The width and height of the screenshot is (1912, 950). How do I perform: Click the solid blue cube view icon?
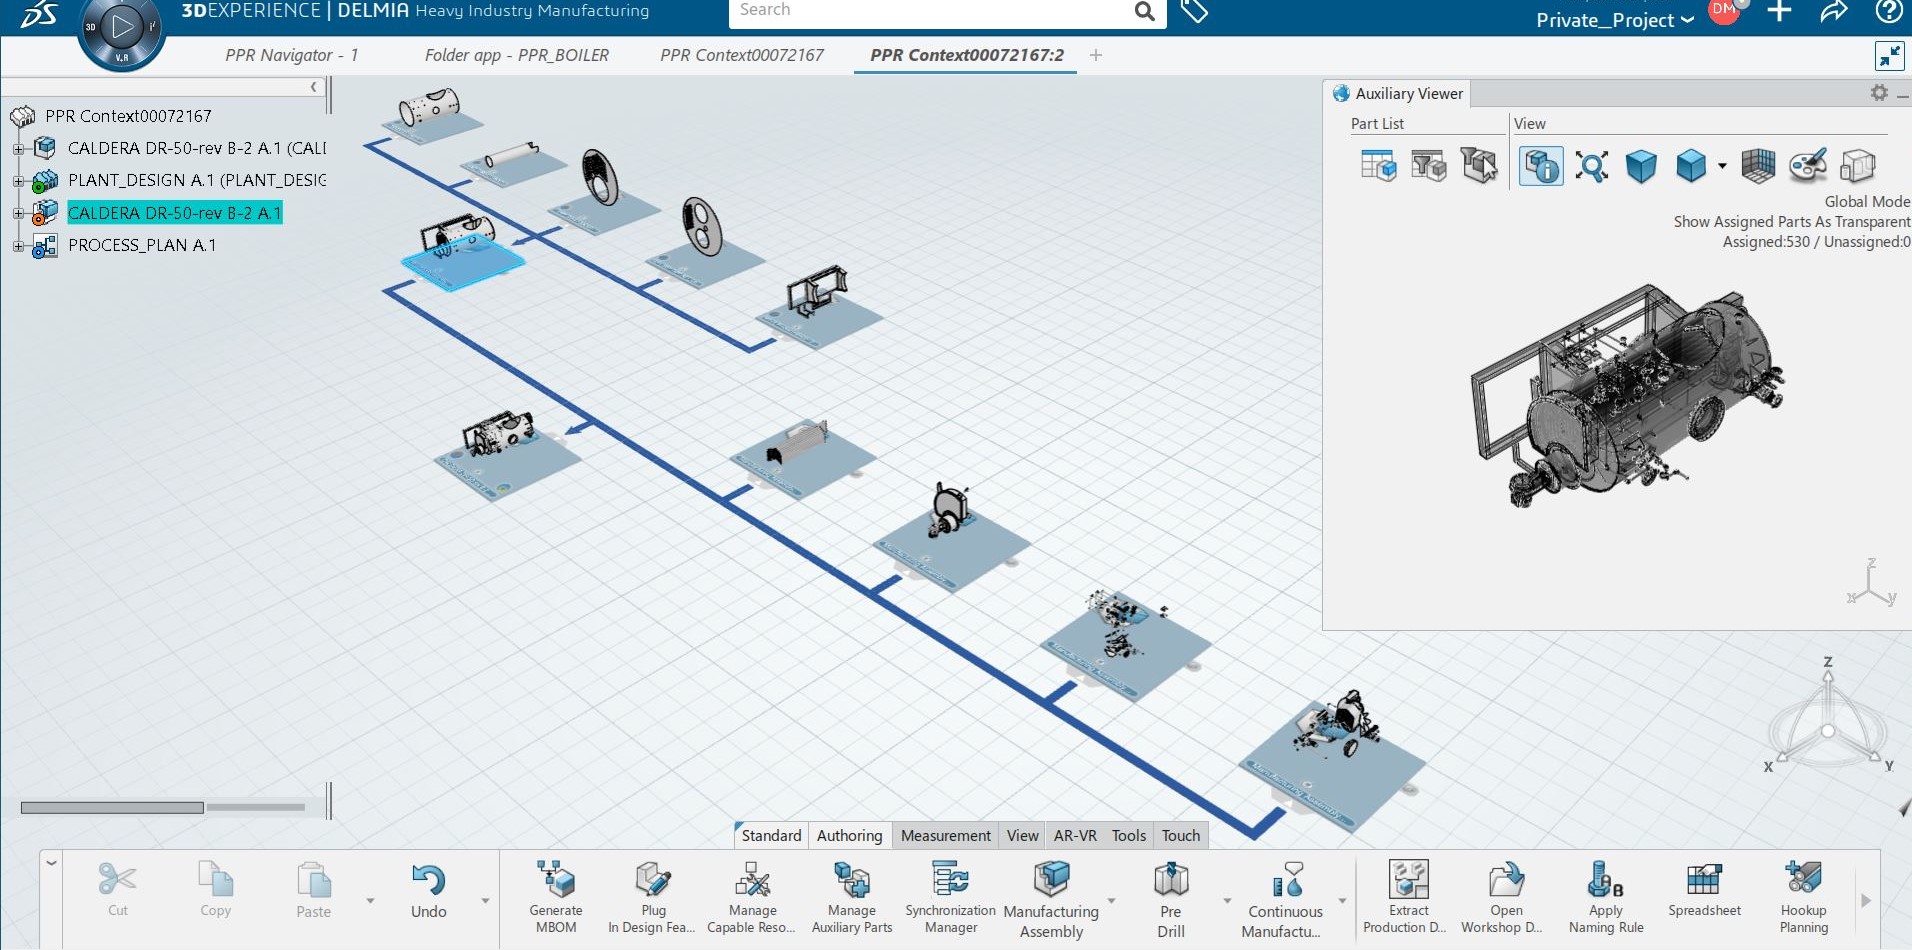(x=1641, y=166)
